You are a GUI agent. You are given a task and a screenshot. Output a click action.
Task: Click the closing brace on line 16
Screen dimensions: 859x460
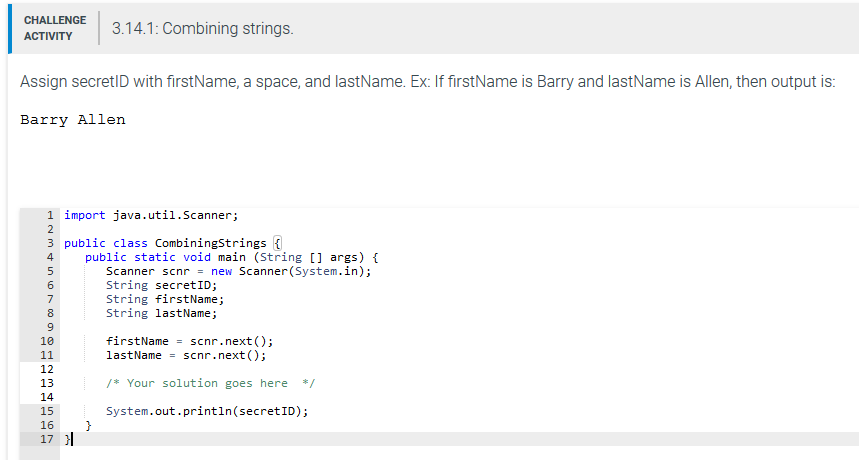88,426
